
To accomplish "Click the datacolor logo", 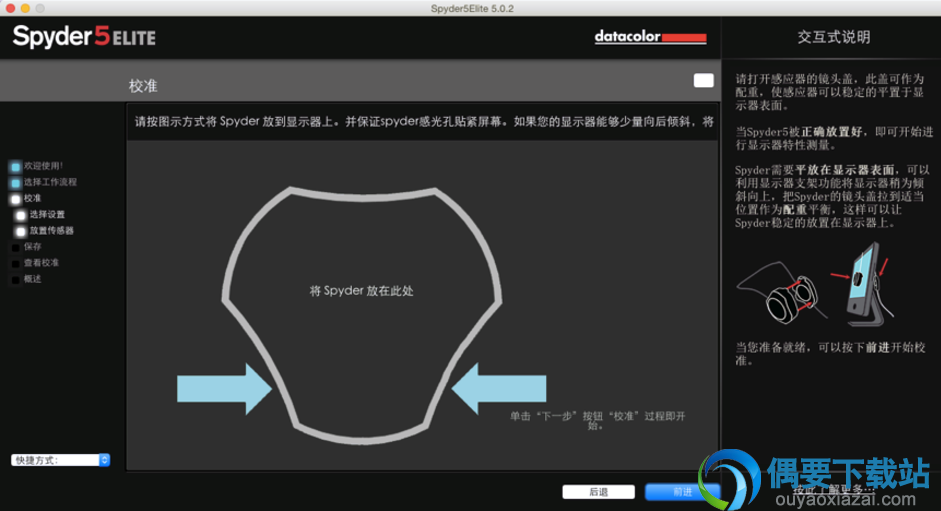I will coord(651,37).
